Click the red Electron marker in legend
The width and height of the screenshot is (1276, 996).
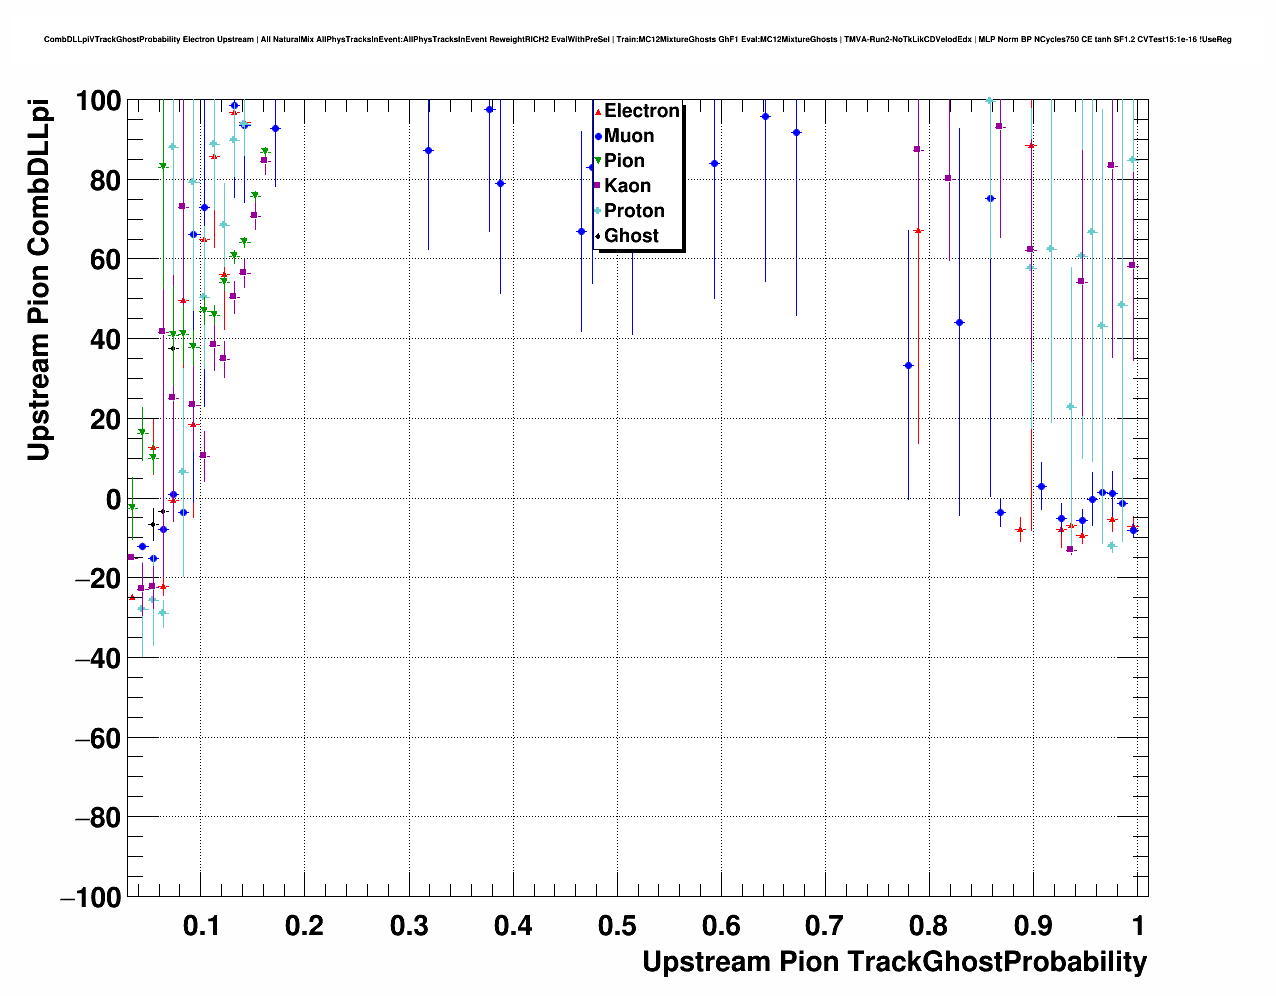pyautogui.click(x=598, y=112)
